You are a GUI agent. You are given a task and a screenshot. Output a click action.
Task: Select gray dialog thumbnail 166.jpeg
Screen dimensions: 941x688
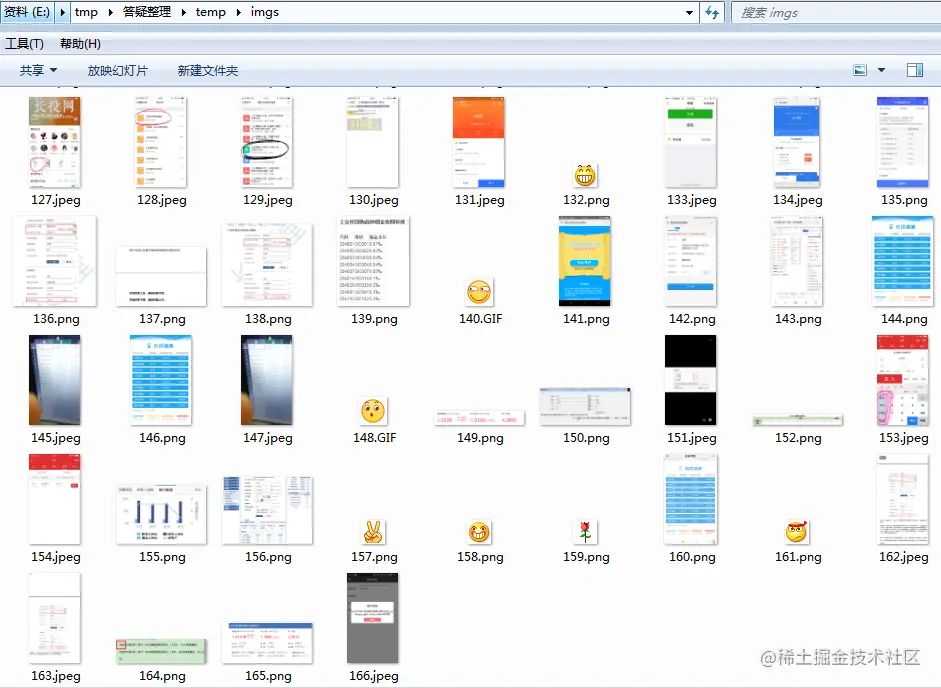click(373, 618)
